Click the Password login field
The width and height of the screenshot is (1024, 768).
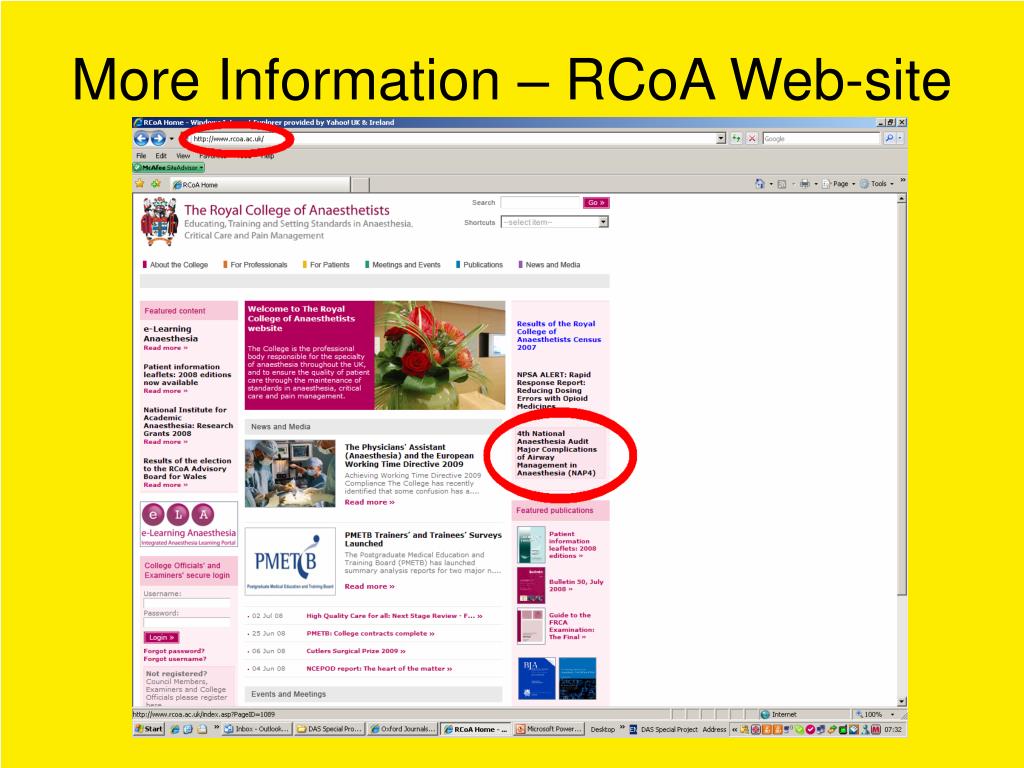pos(187,622)
